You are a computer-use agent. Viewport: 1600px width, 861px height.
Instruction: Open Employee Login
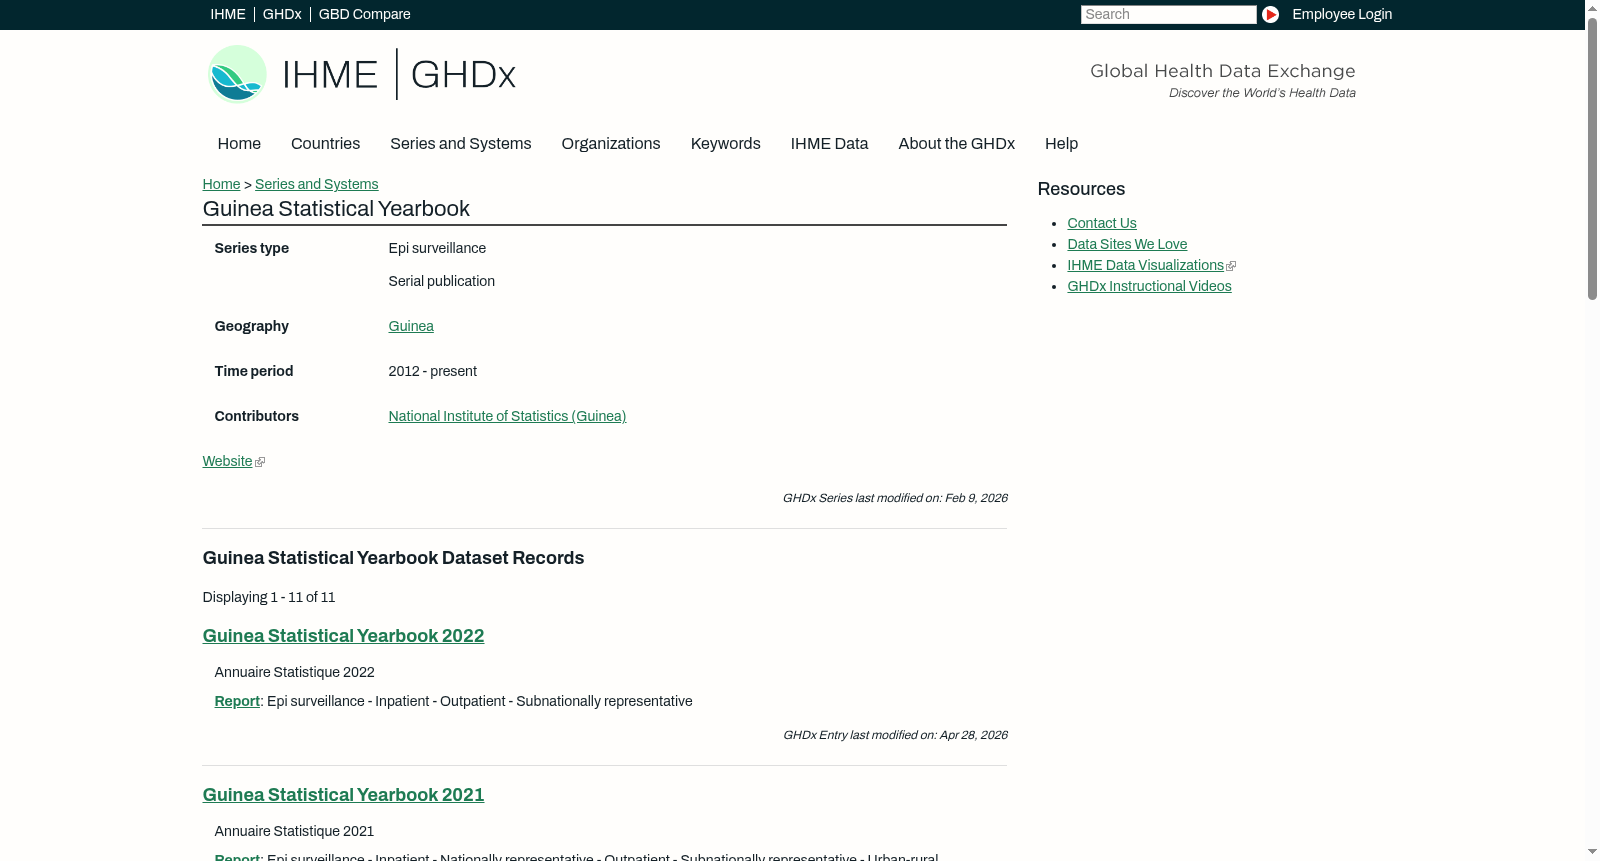point(1342,14)
